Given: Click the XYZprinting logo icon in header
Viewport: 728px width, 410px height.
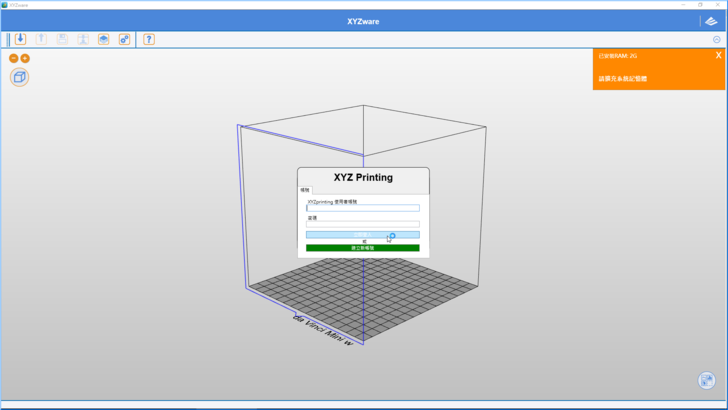Looking at the screenshot, I should point(711,21).
